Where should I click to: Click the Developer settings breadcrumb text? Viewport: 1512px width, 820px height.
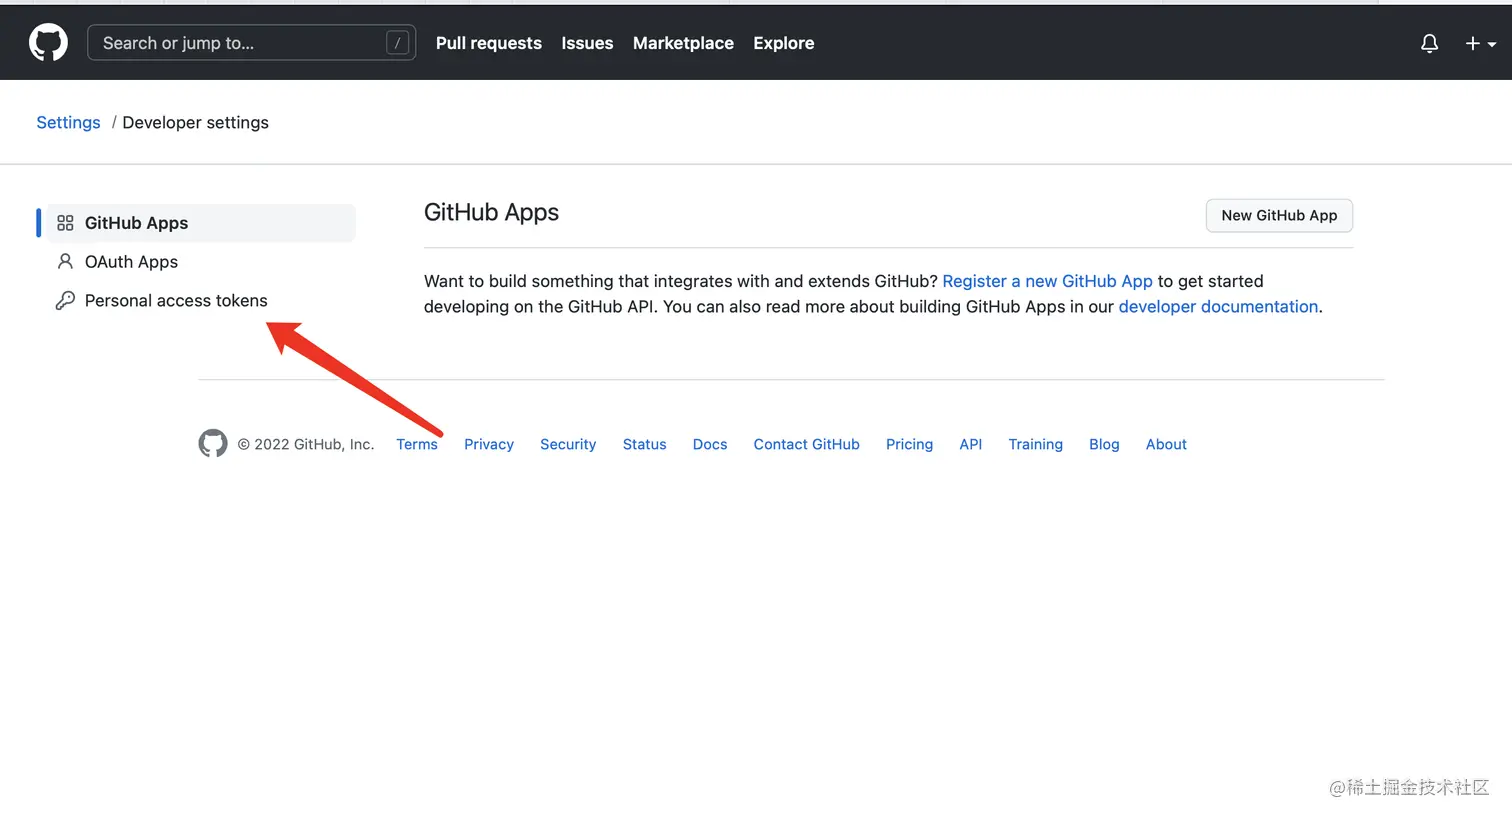[x=195, y=122]
